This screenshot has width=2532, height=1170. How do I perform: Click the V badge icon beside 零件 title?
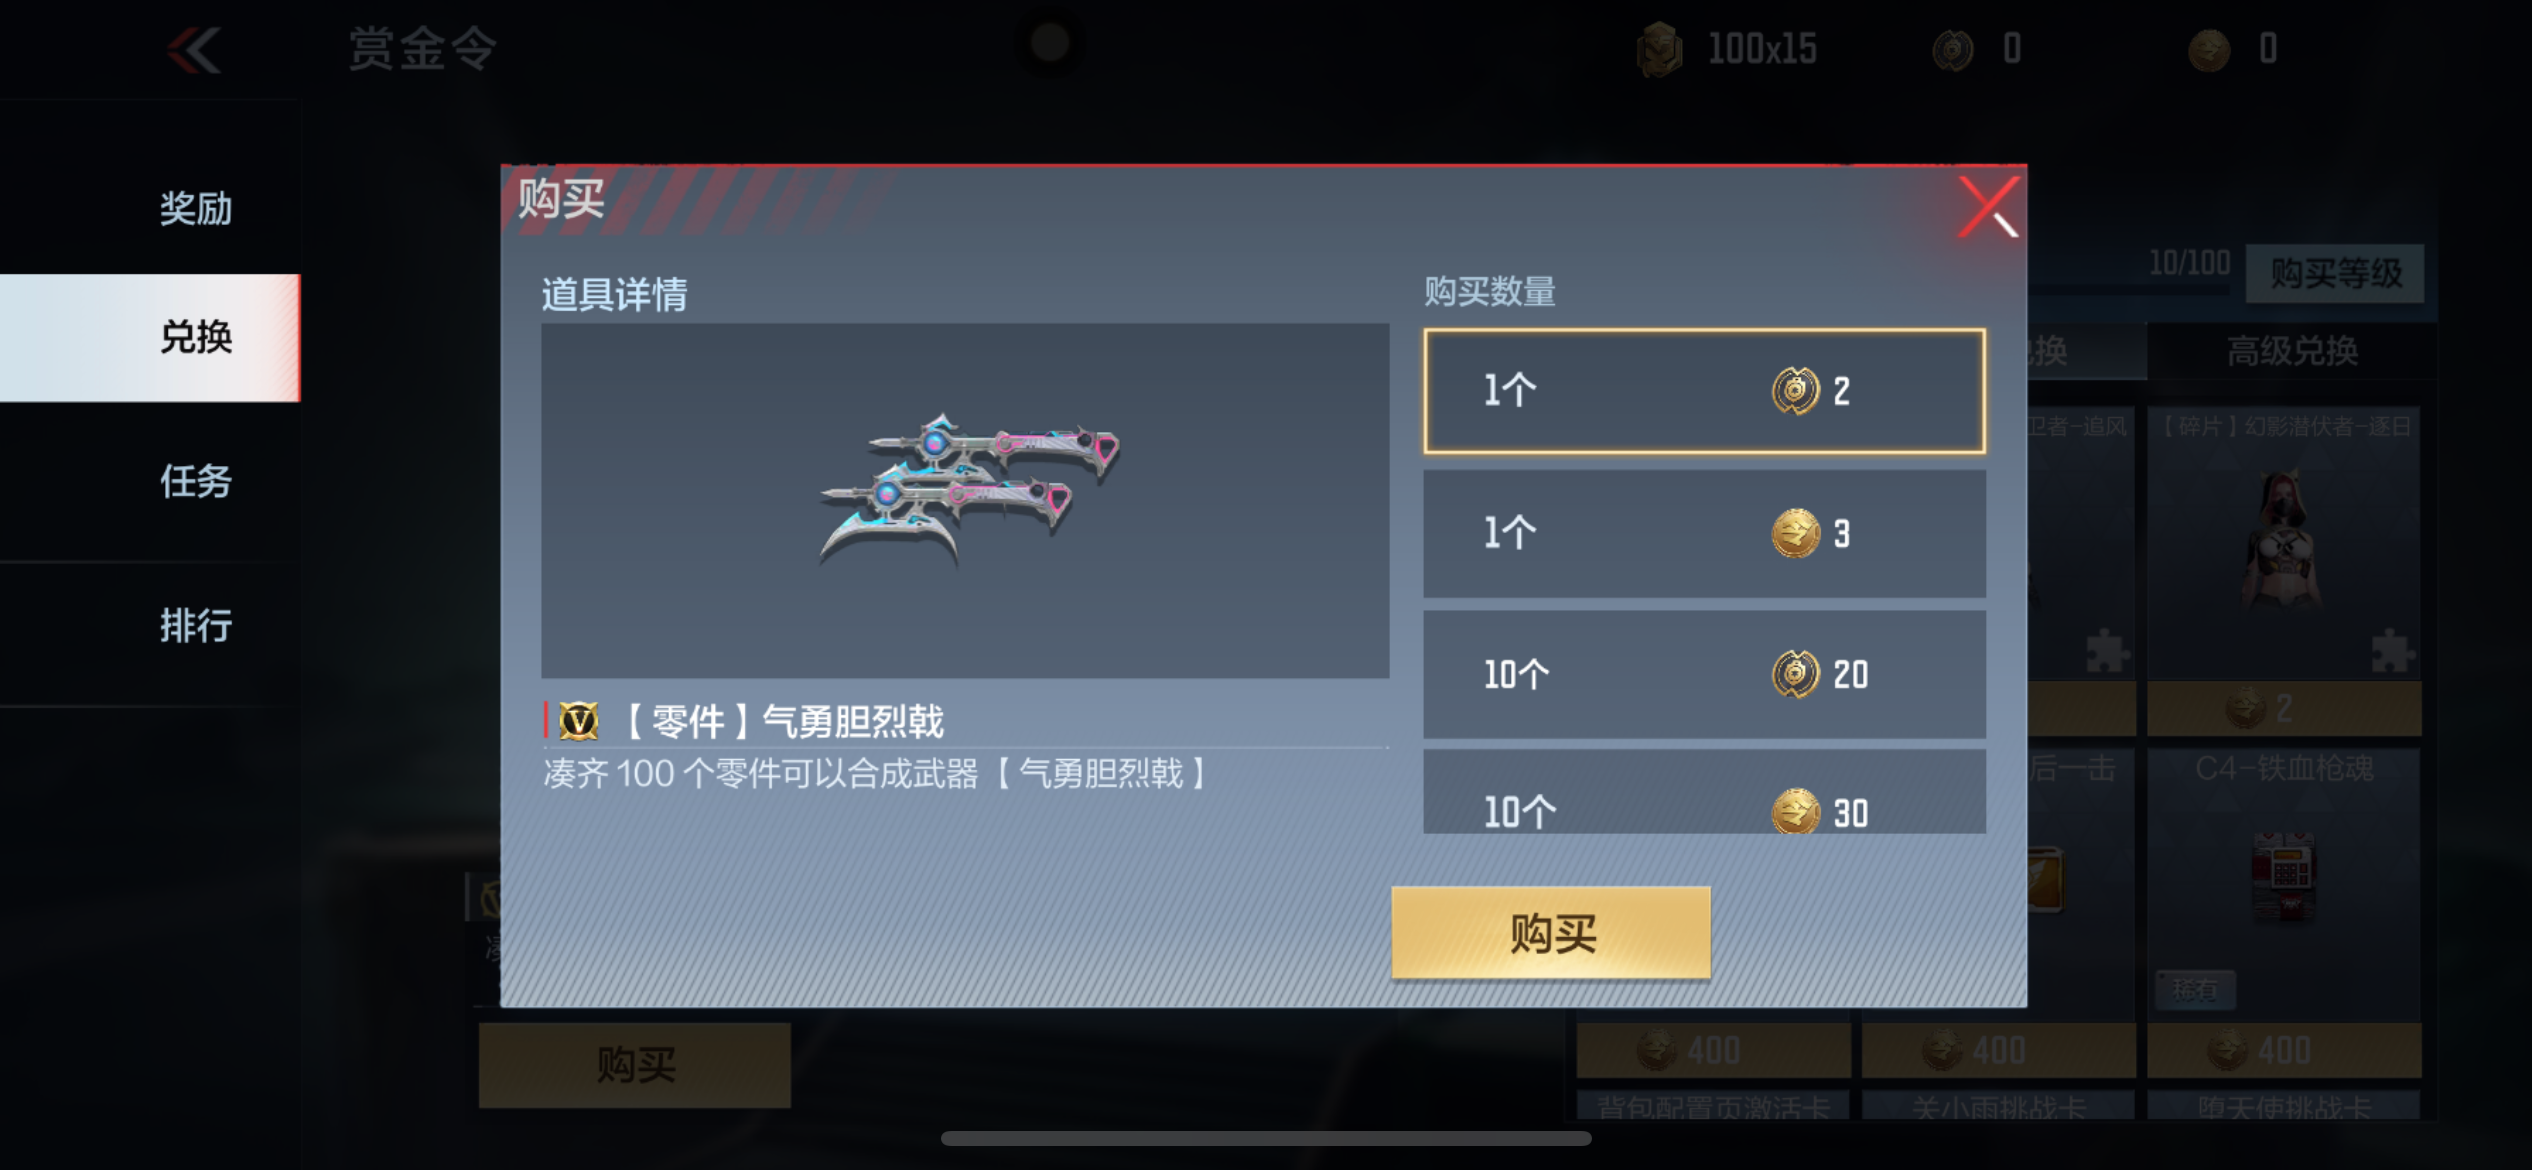[x=578, y=721]
